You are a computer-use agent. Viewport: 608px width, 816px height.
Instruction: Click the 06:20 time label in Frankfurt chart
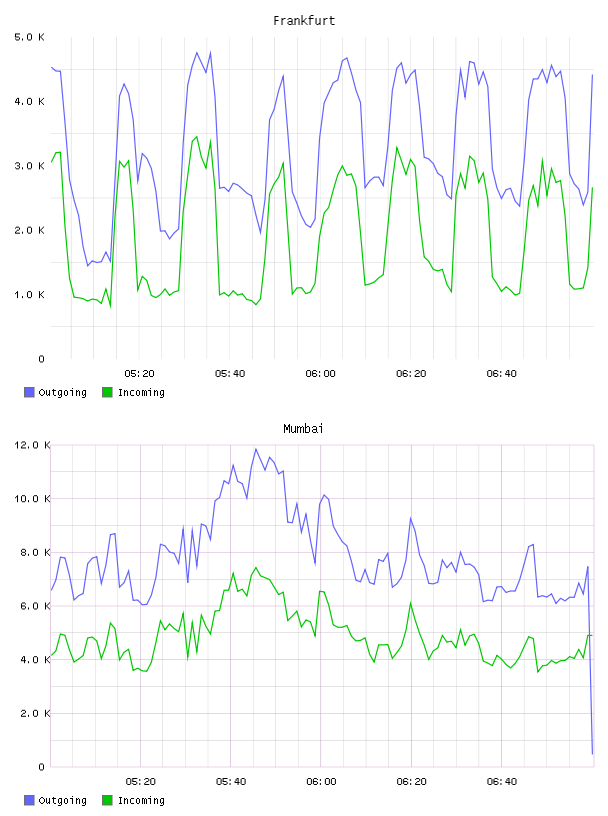(411, 374)
